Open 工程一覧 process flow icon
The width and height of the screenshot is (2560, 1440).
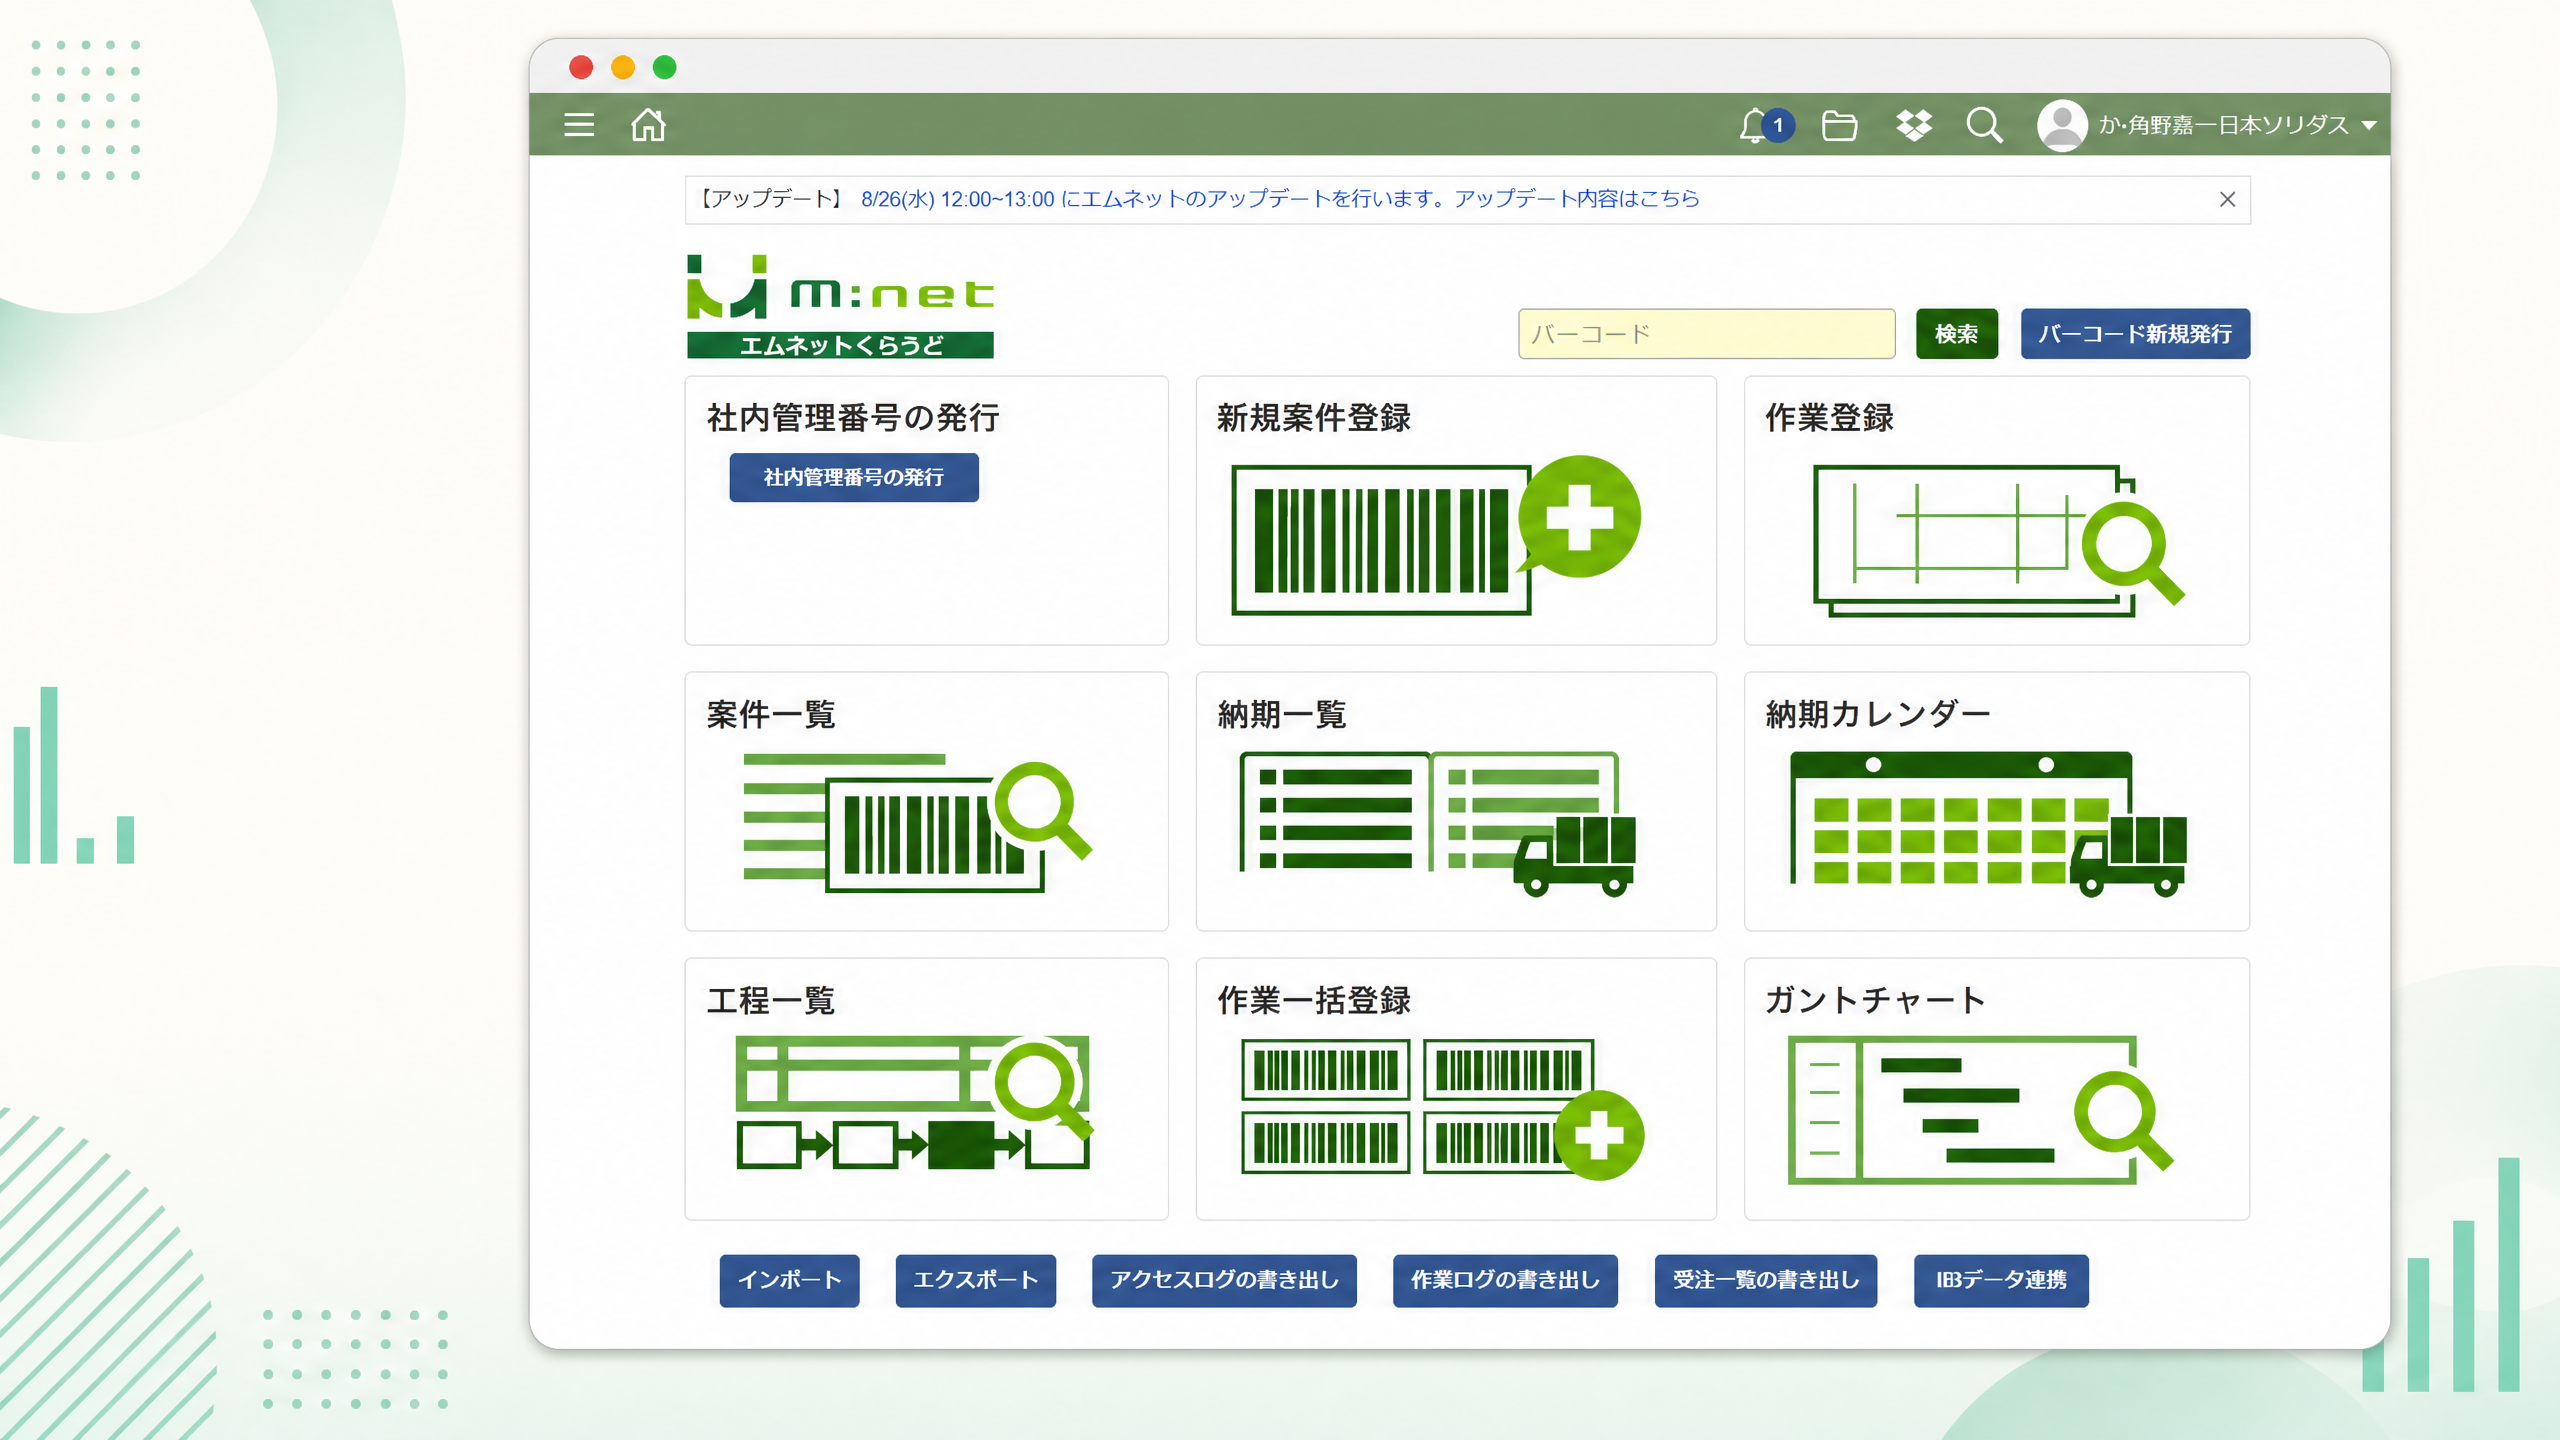(x=914, y=1102)
